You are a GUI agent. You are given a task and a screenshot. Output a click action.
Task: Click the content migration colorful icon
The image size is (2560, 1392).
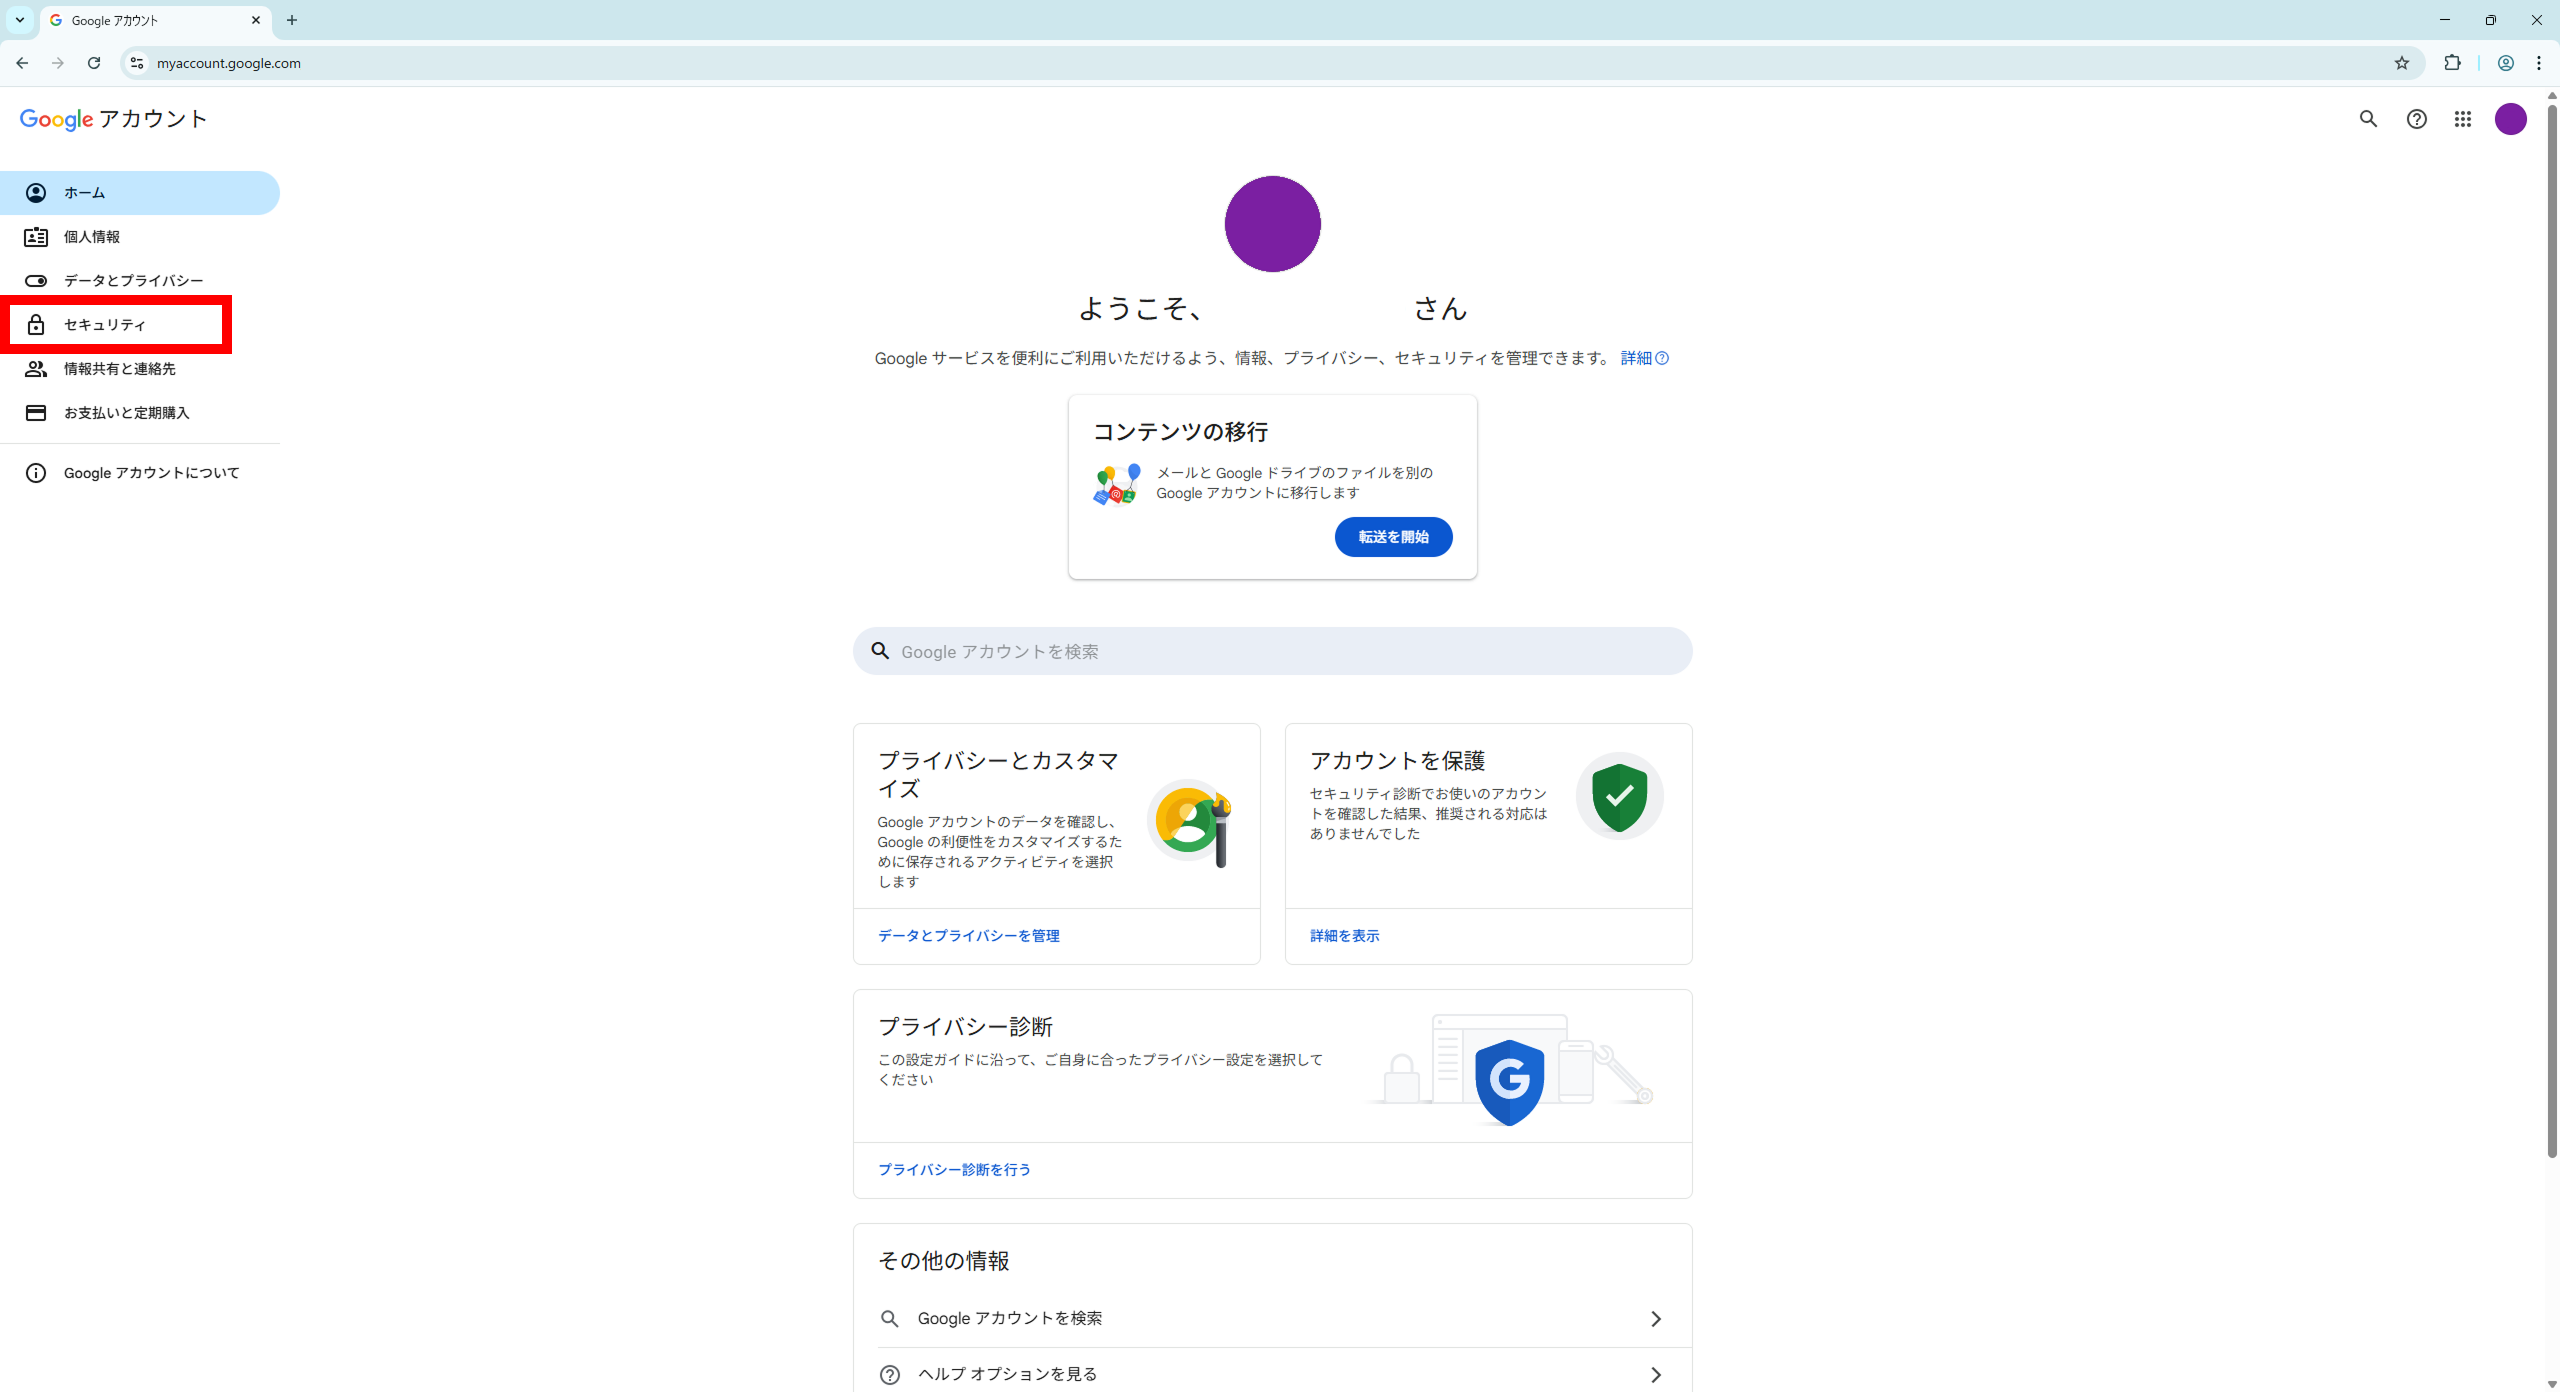1117,484
